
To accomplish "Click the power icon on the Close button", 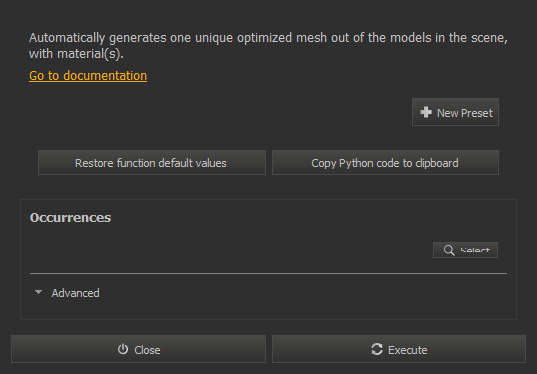I will tap(123, 349).
